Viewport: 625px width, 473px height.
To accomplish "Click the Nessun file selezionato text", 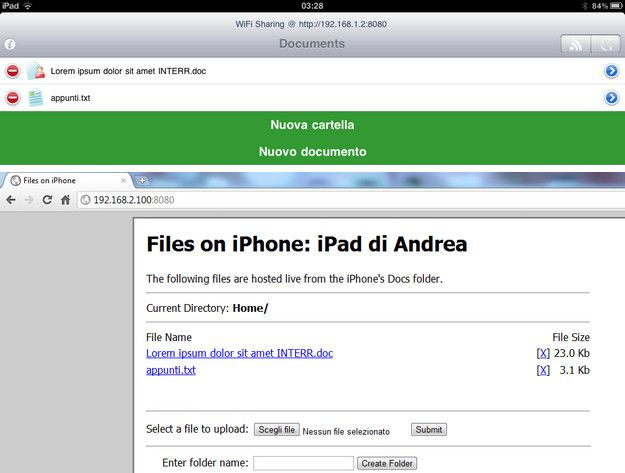I will [346, 432].
